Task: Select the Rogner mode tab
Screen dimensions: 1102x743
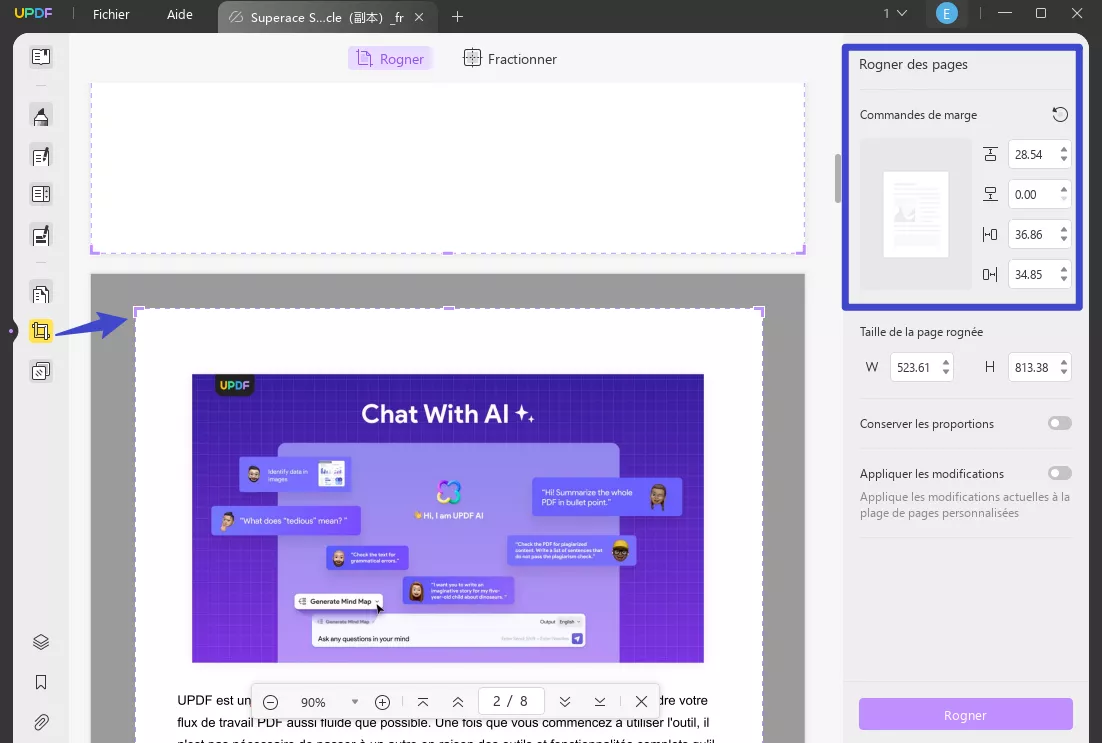Action: click(390, 58)
